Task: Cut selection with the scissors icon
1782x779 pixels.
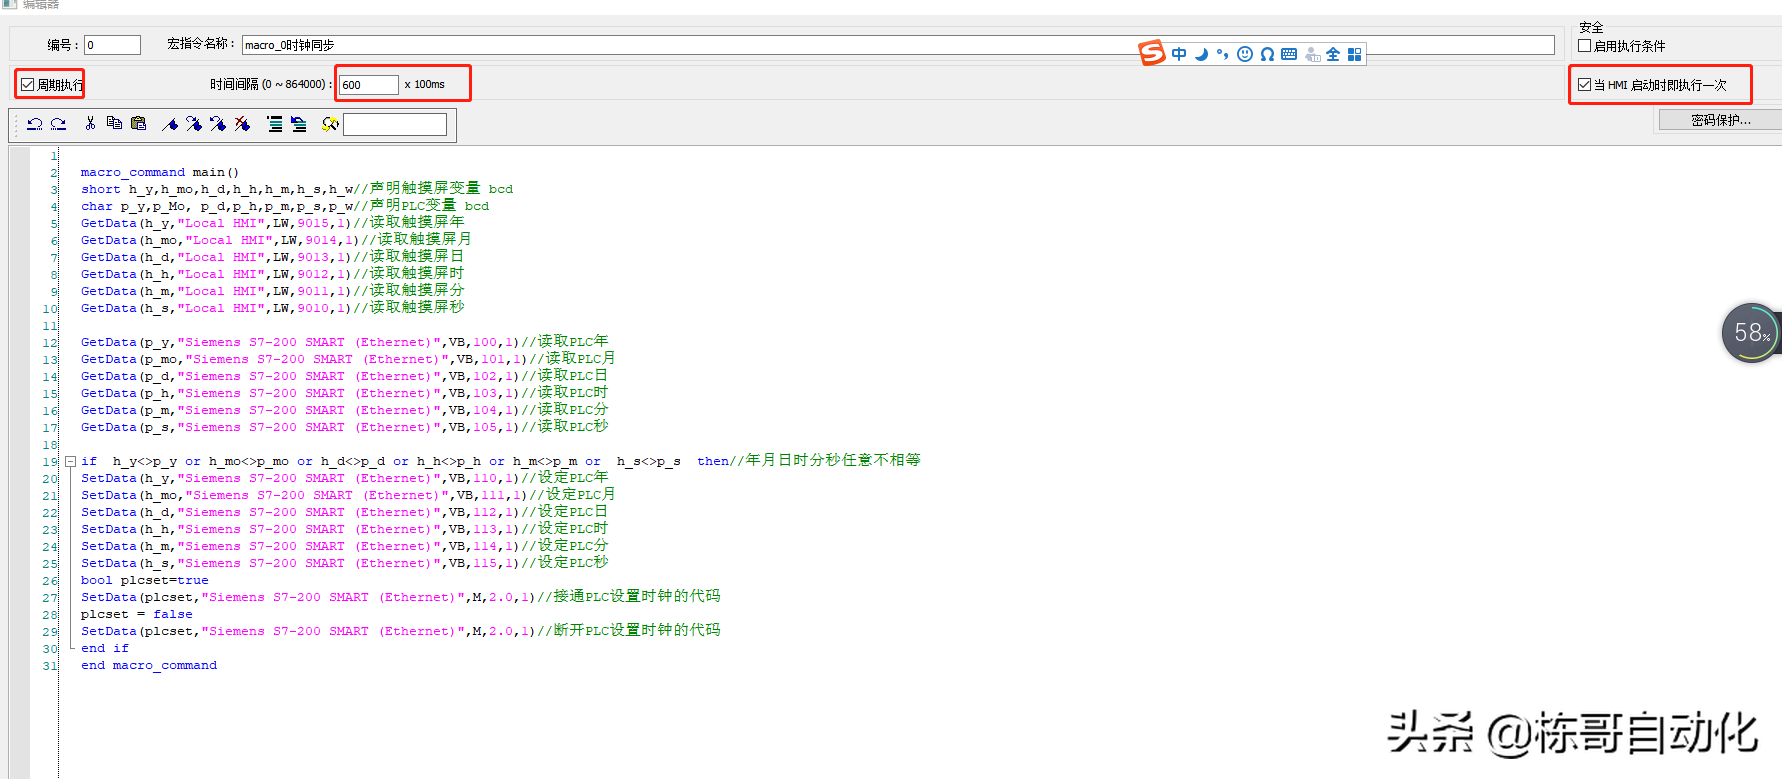Action: click(x=90, y=124)
